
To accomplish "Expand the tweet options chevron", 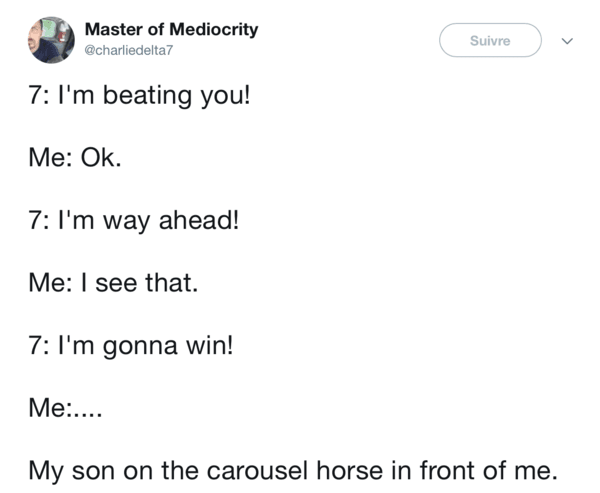I will 567,41.
